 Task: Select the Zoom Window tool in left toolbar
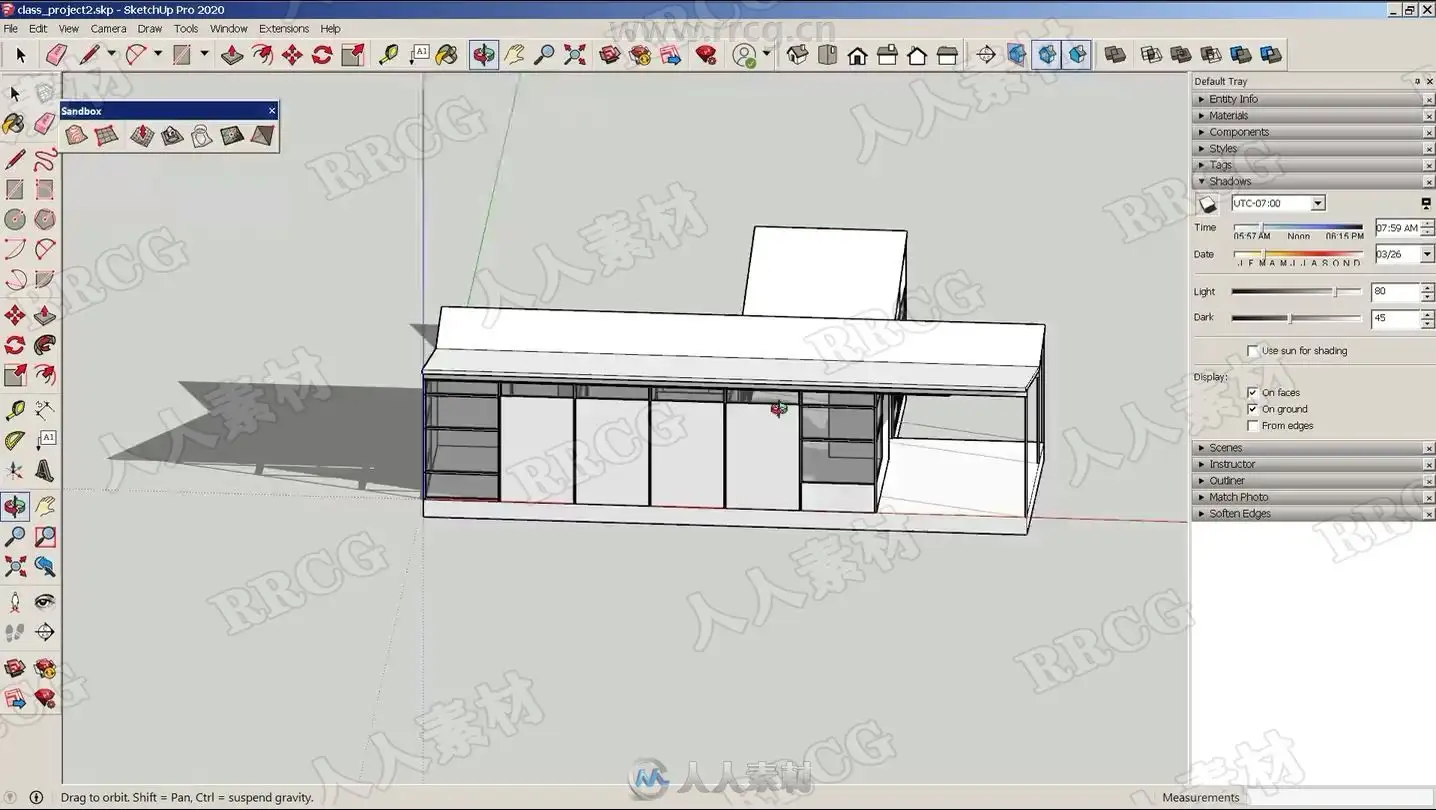point(45,537)
